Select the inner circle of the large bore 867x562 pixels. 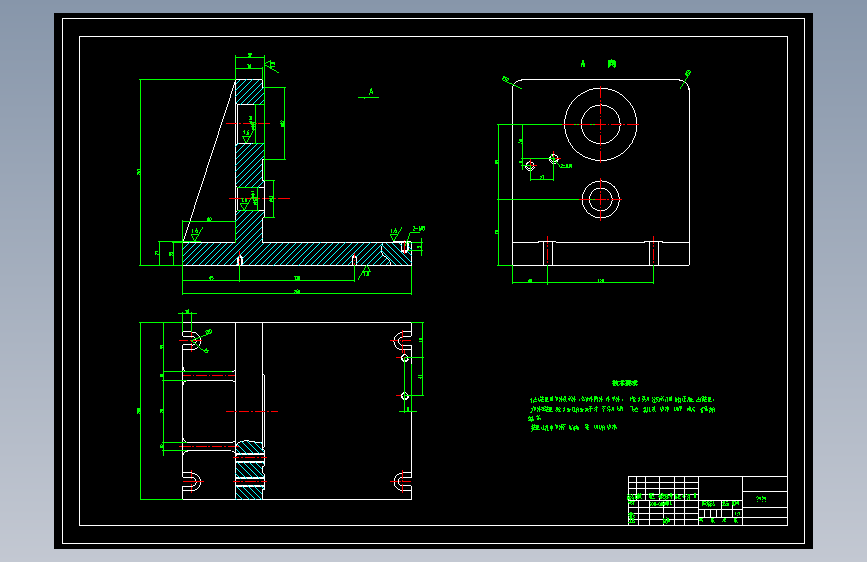pyautogui.click(x=600, y=124)
